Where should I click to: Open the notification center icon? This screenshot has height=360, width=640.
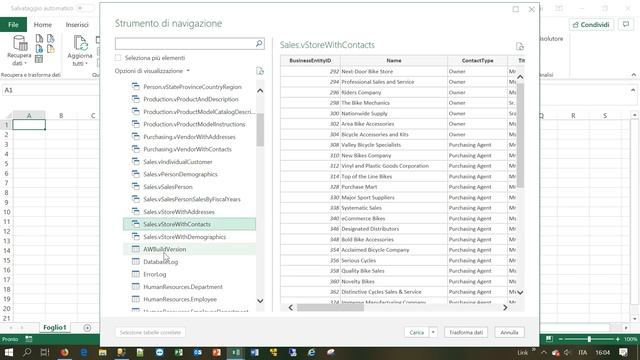click(623, 352)
